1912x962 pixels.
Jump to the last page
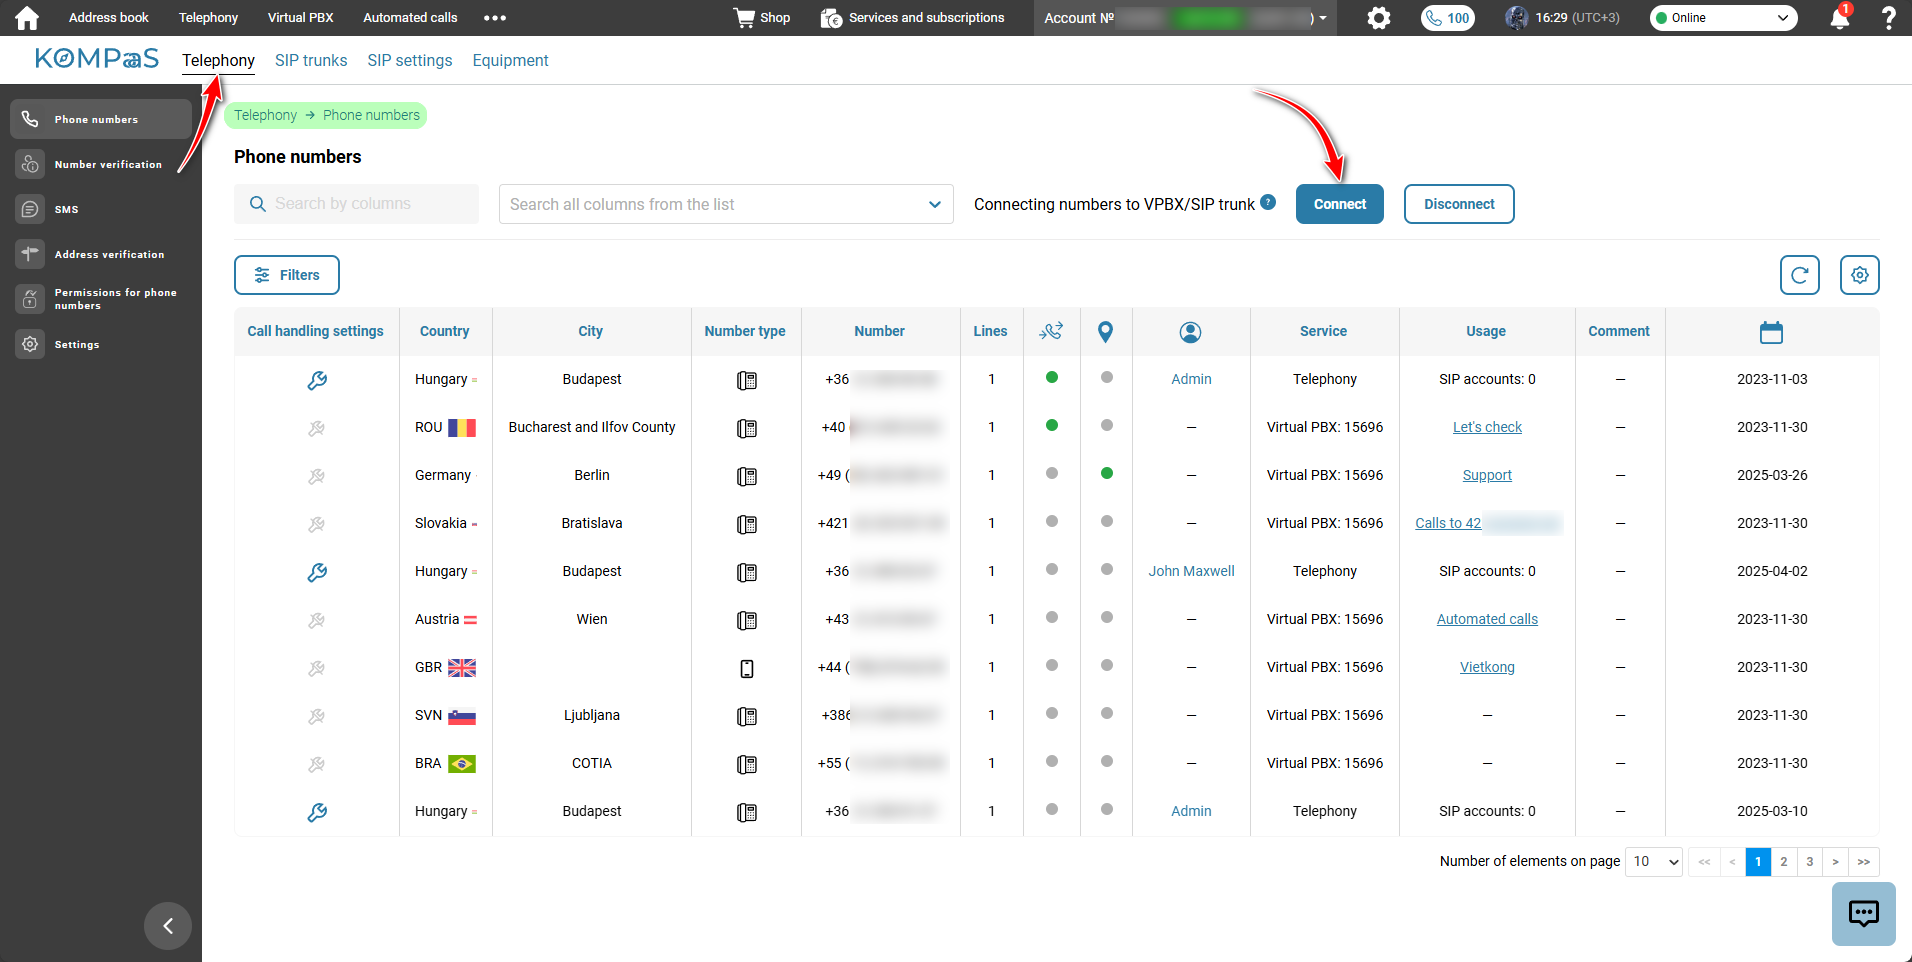coord(1864,862)
